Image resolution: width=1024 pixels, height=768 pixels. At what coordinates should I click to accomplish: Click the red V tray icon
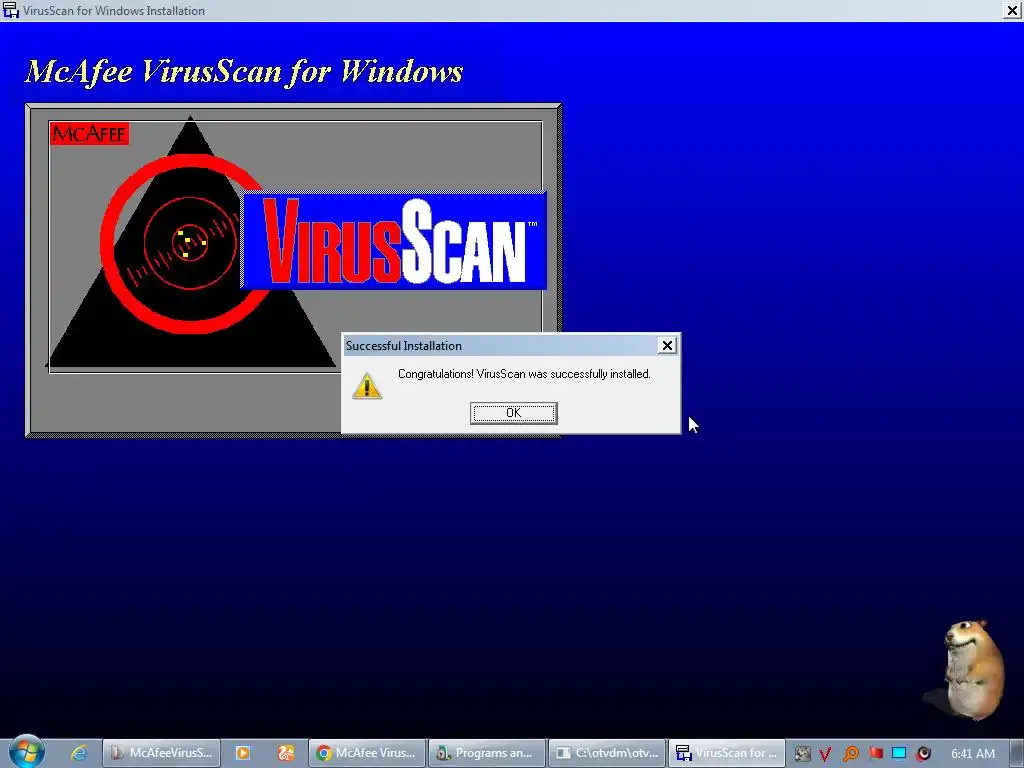(x=825, y=754)
